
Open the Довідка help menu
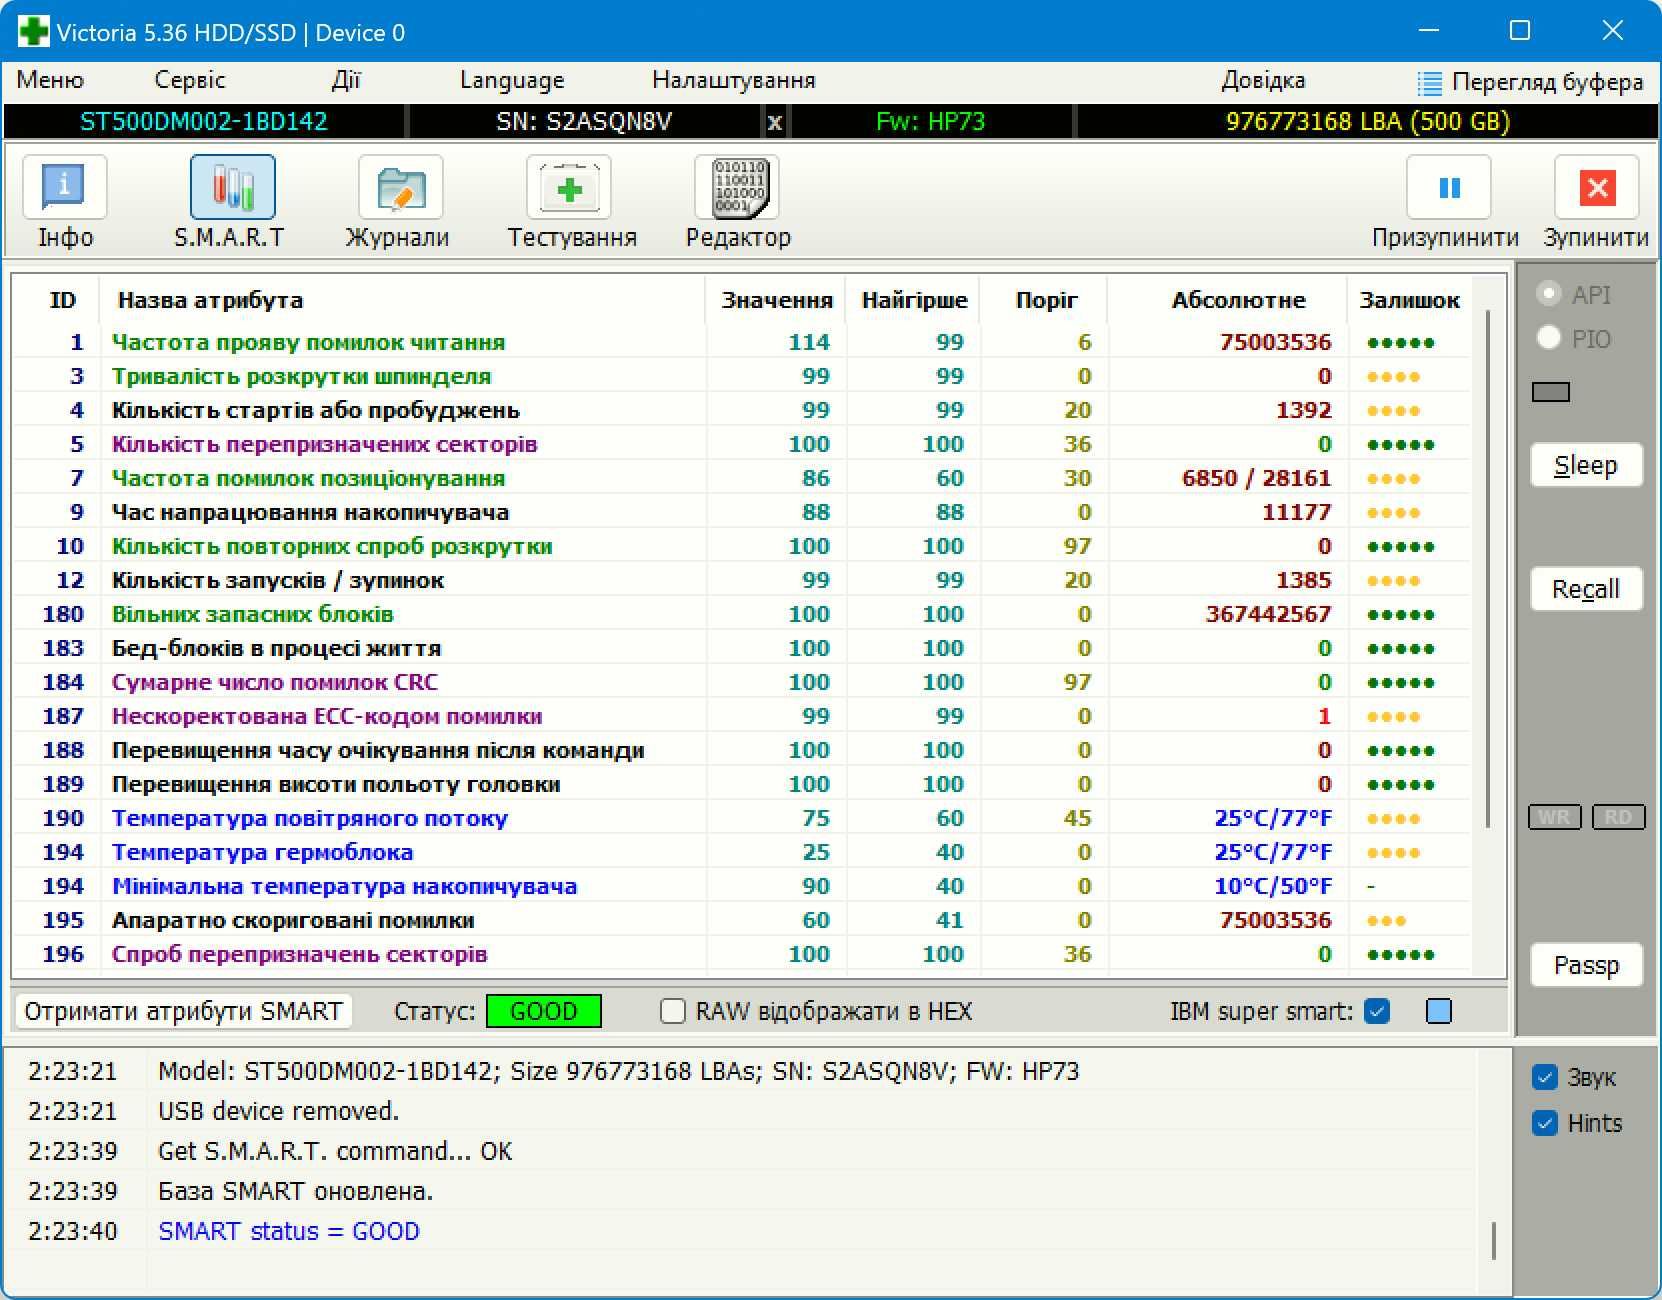click(x=1263, y=80)
